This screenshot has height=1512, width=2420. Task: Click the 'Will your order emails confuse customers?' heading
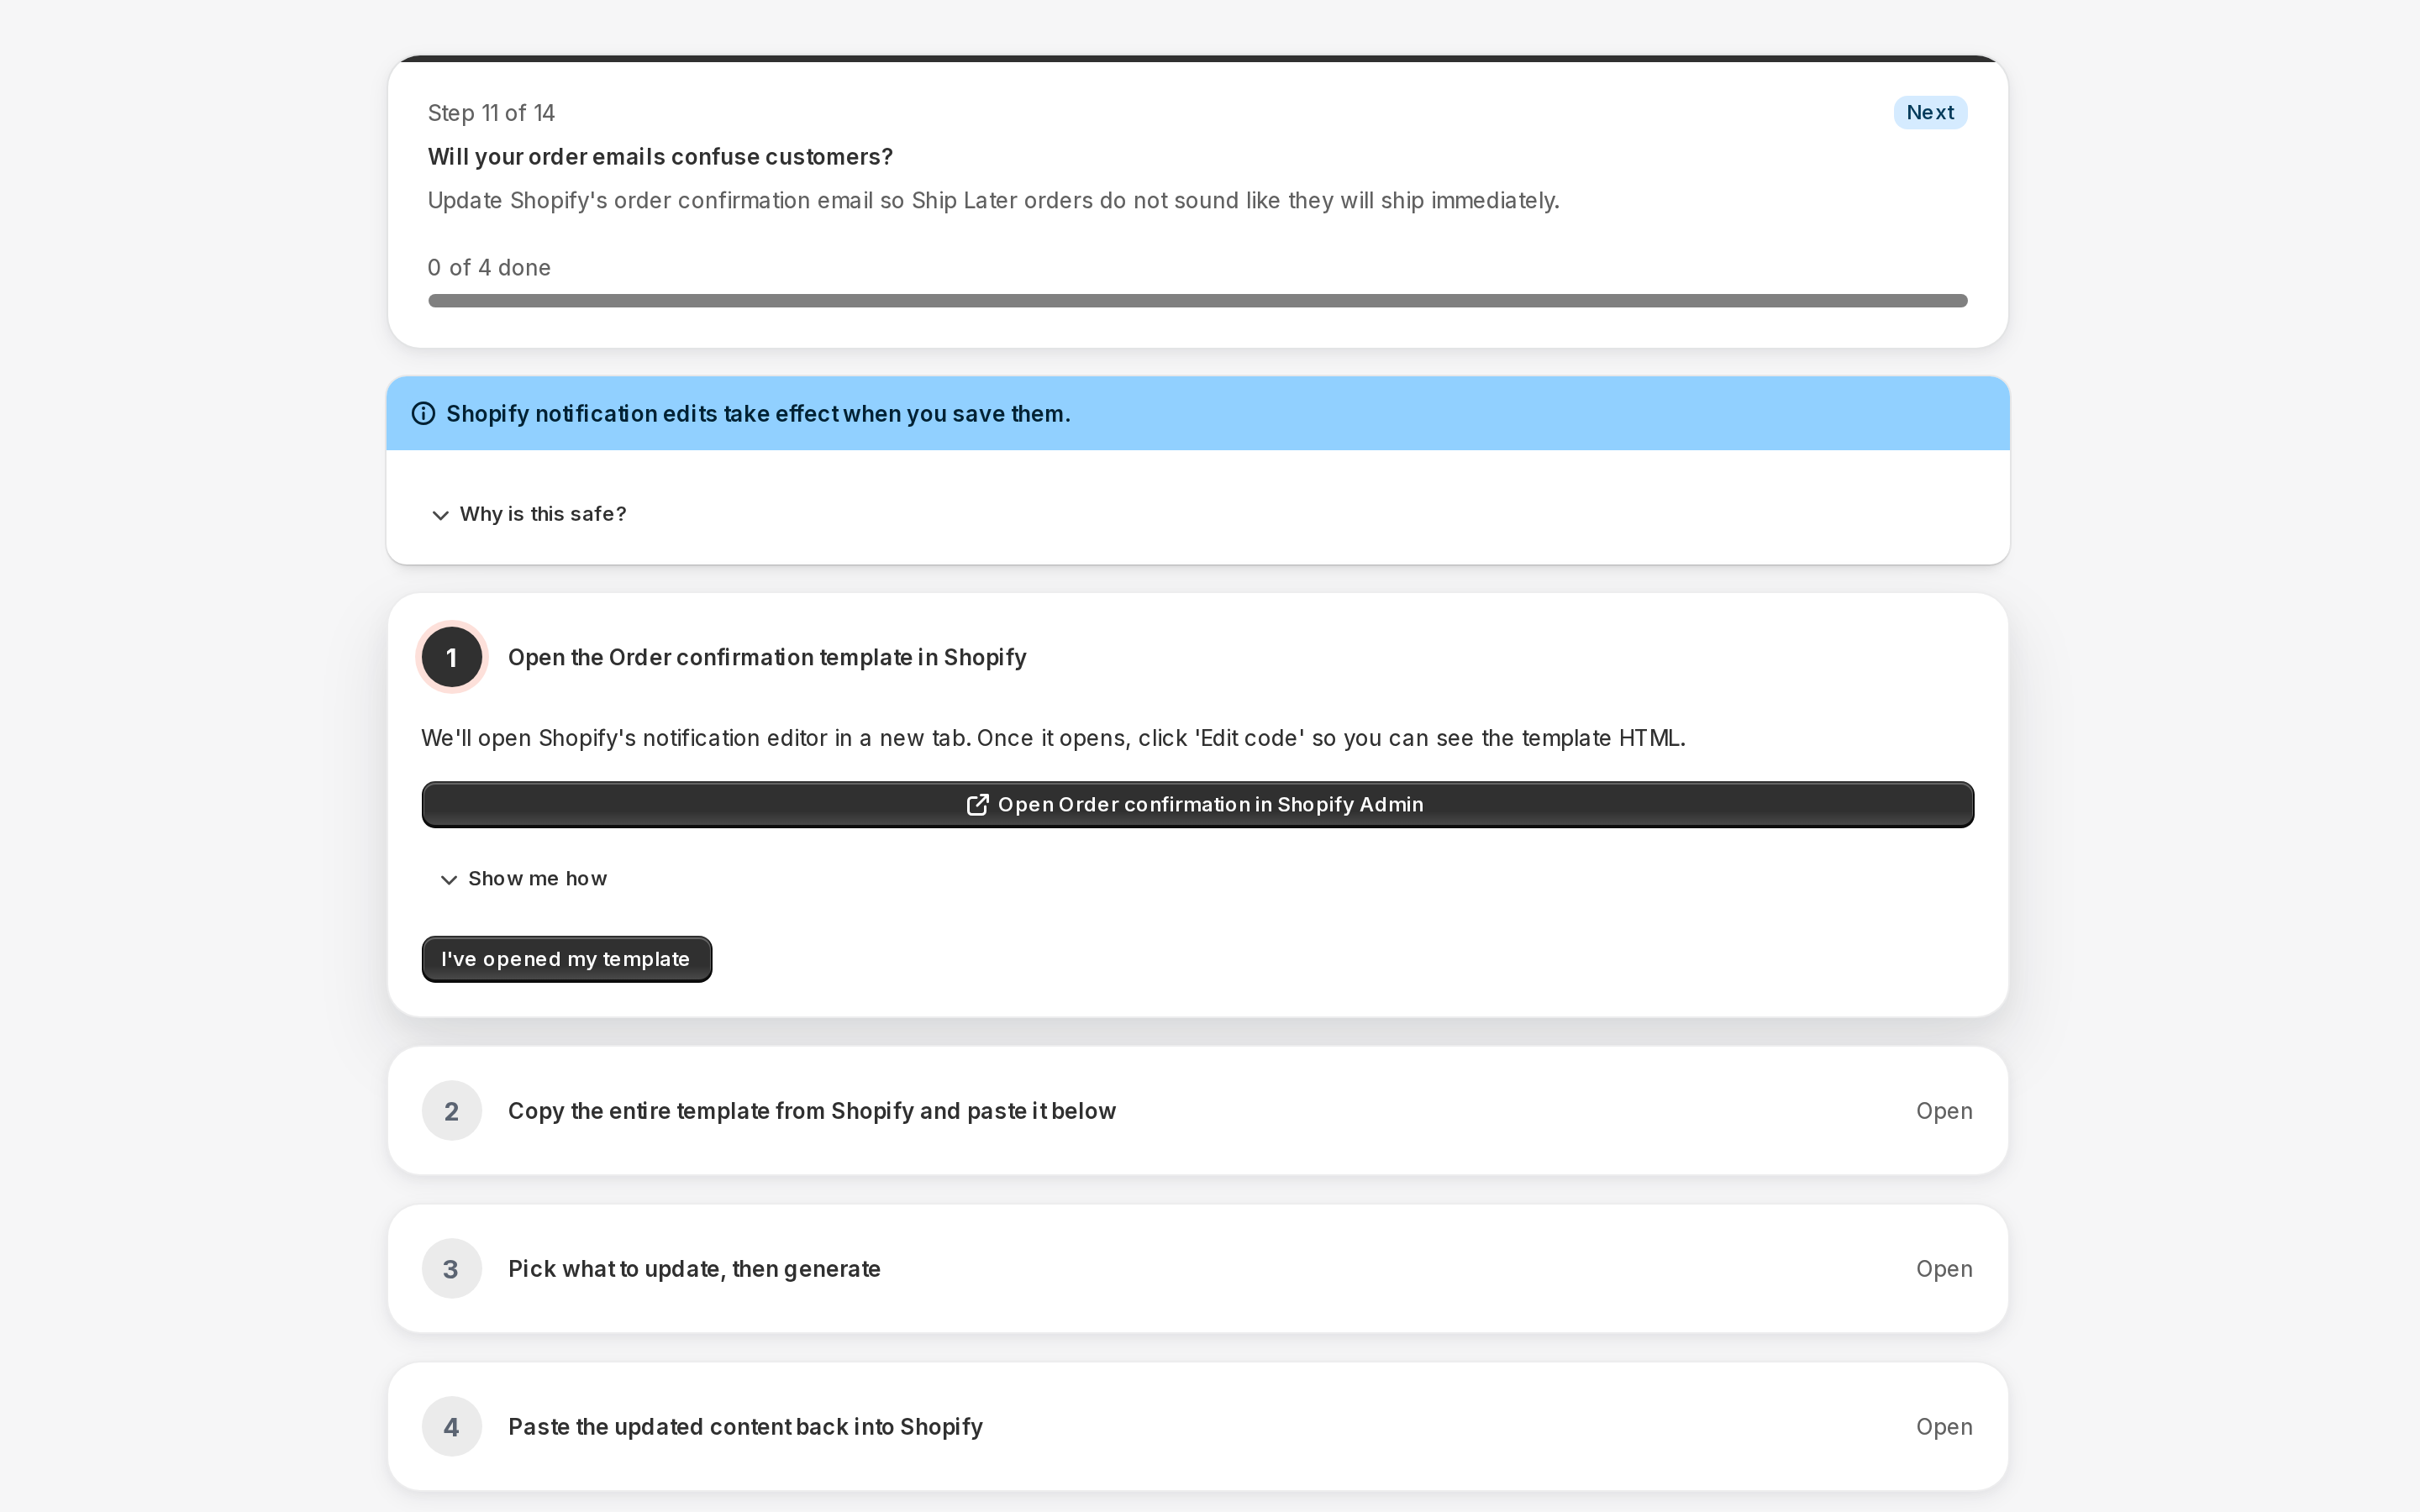click(x=660, y=157)
